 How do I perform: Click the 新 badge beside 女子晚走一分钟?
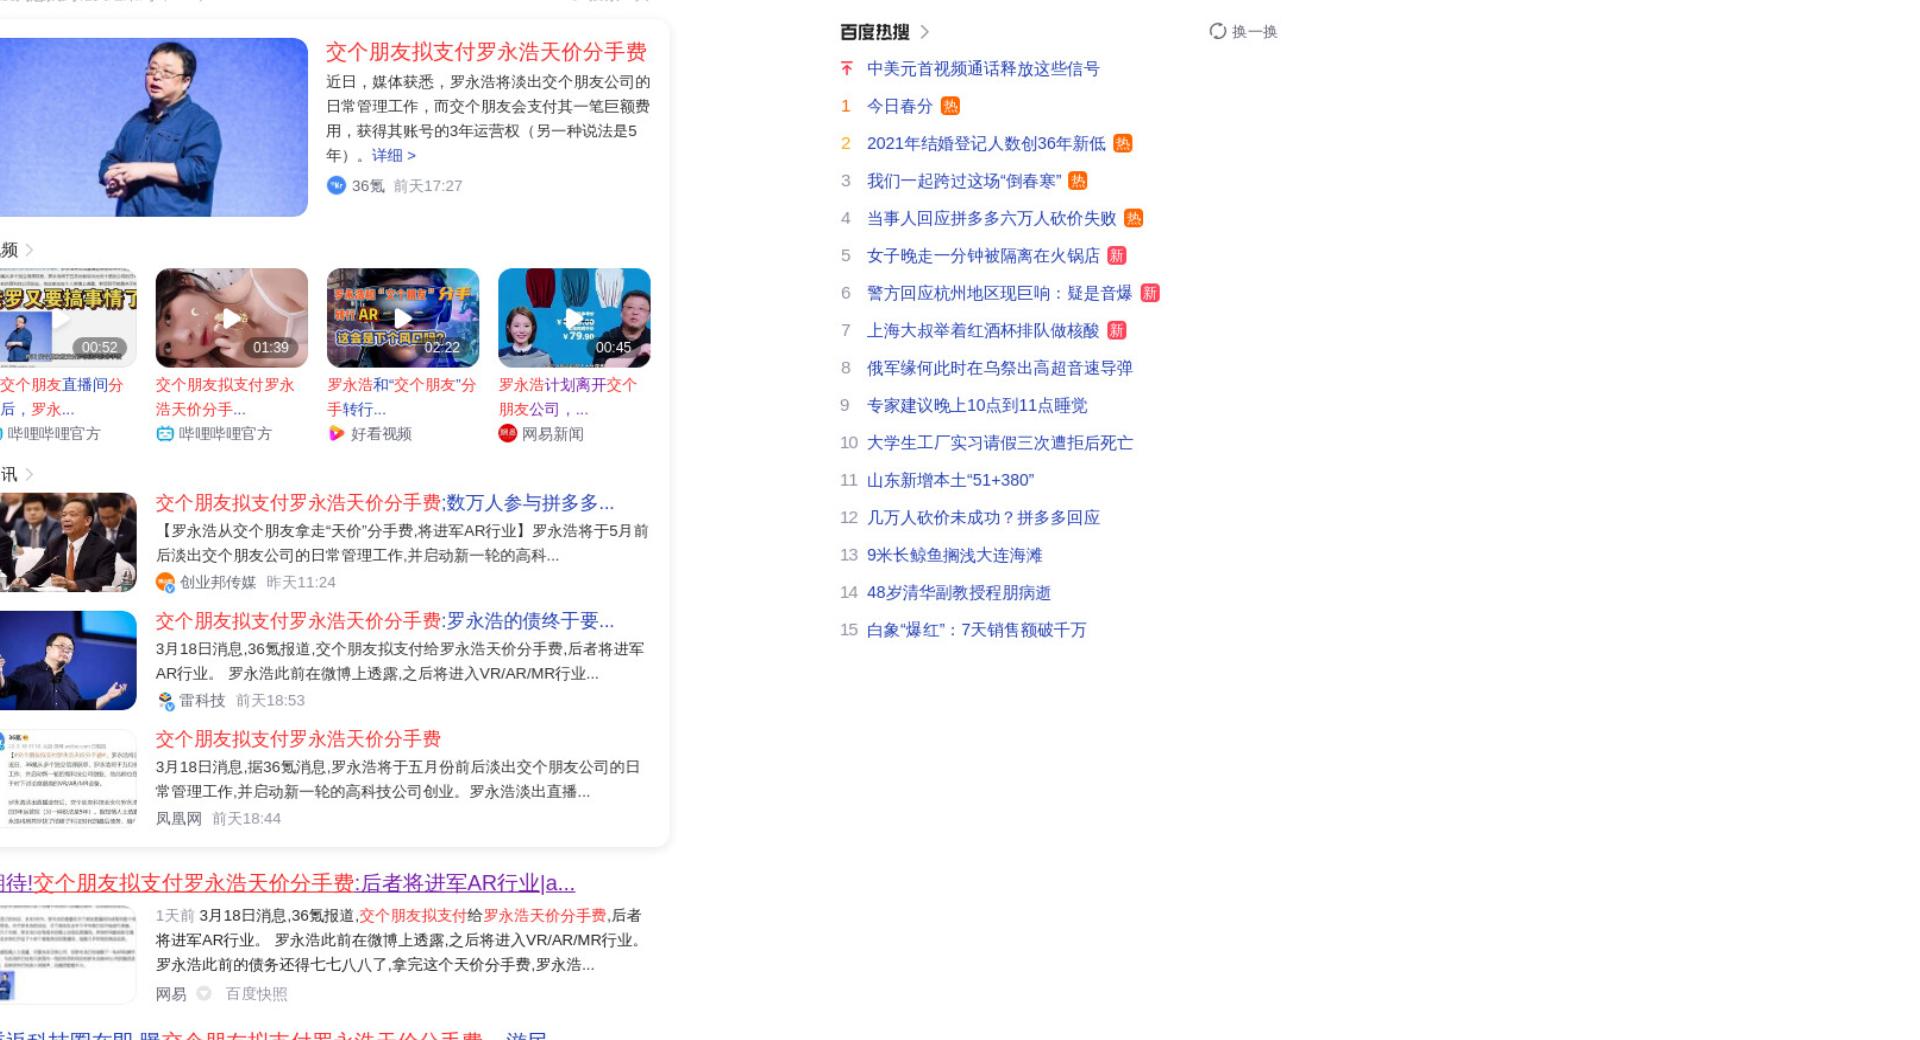[1117, 256]
